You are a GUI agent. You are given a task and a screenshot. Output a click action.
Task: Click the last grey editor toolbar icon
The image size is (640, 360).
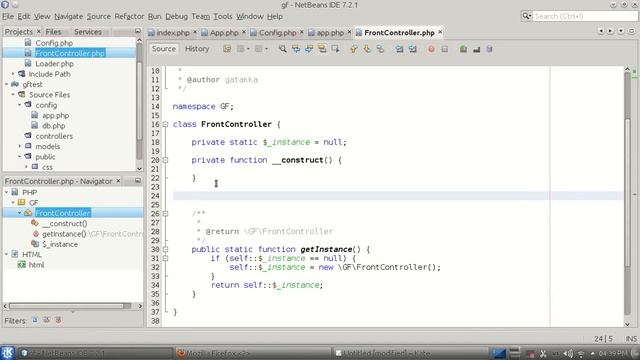(x=489, y=49)
